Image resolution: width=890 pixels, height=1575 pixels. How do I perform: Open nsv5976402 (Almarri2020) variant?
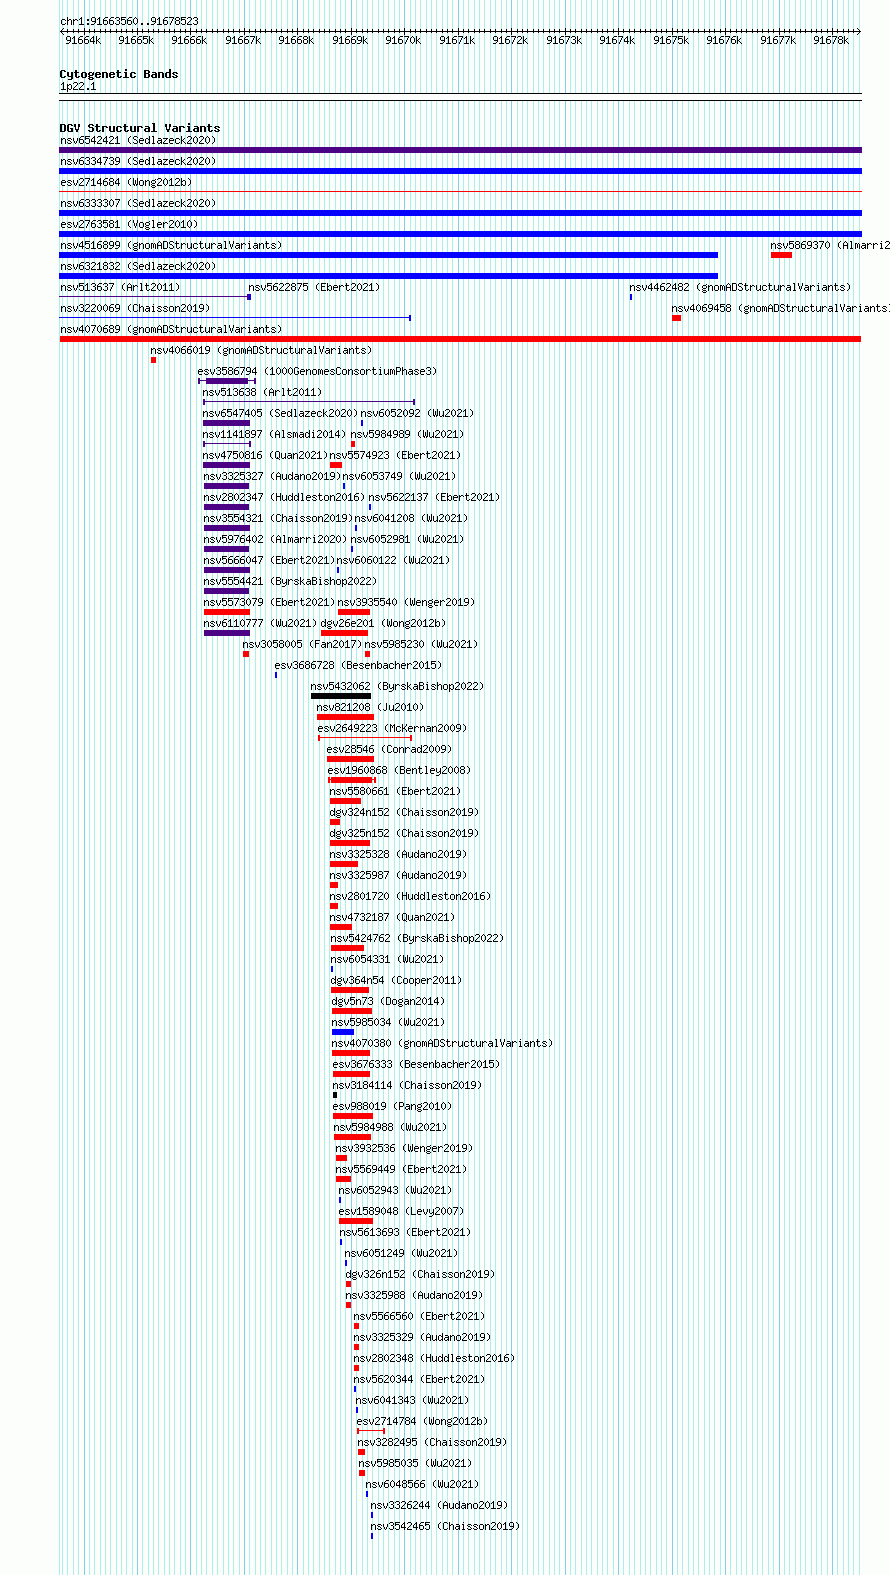point(275,539)
